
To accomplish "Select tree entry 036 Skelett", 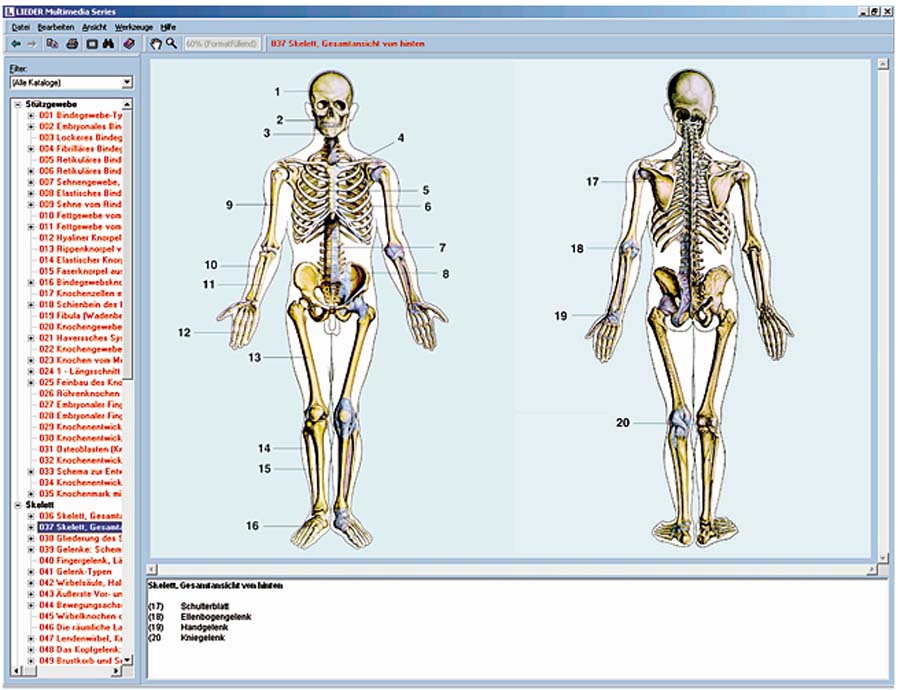I will pos(80,516).
